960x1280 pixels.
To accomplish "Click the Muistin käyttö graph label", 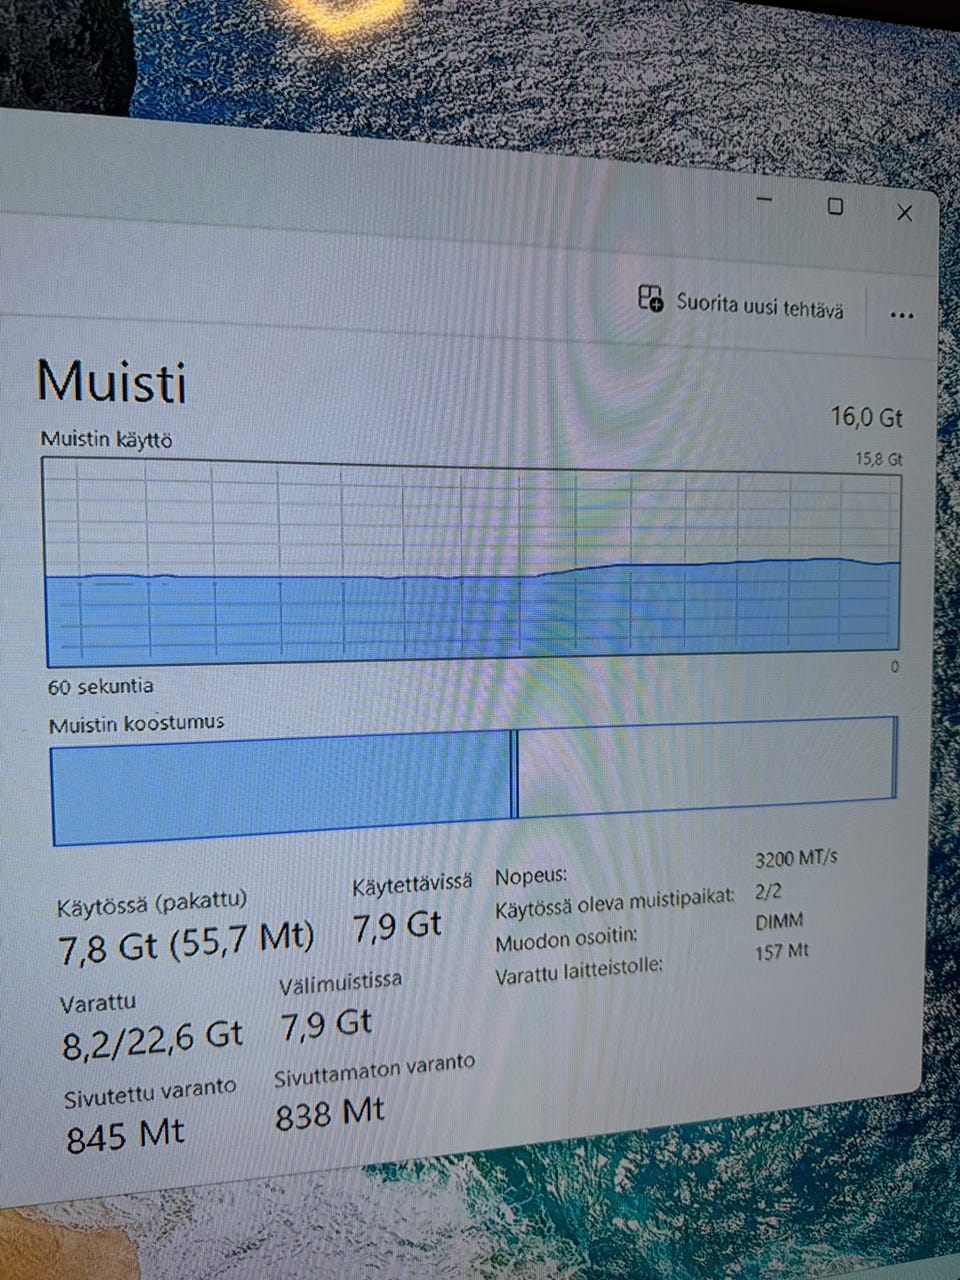I will pyautogui.click(x=106, y=439).
